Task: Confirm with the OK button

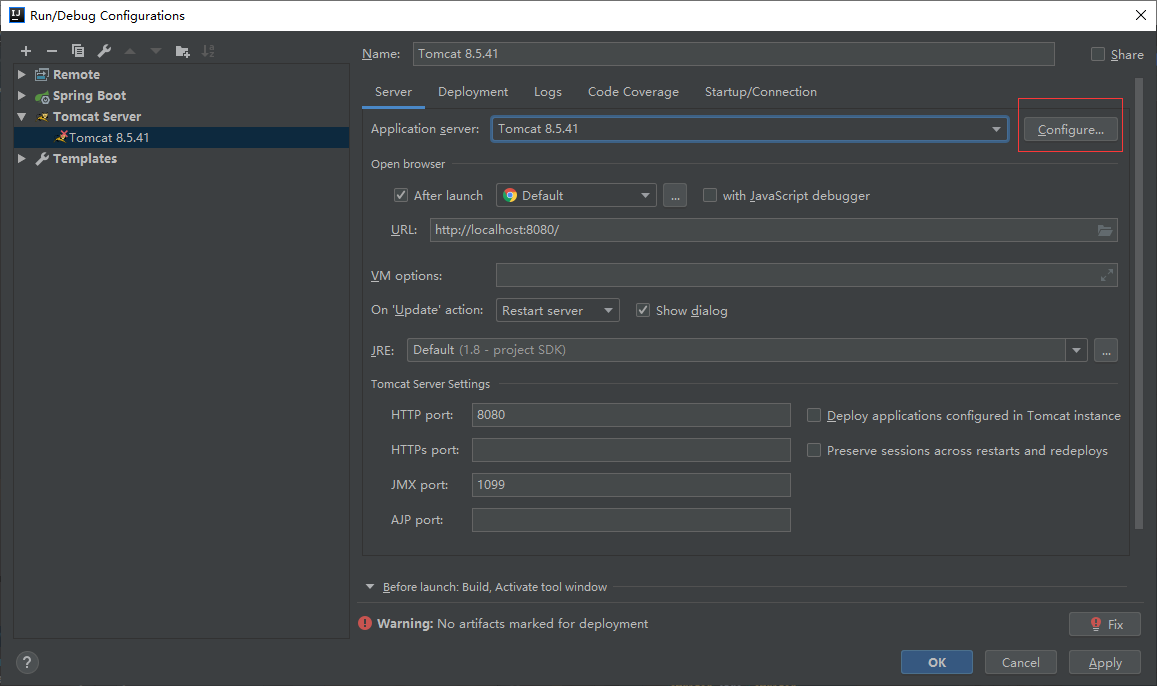Action: pyautogui.click(x=936, y=662)
